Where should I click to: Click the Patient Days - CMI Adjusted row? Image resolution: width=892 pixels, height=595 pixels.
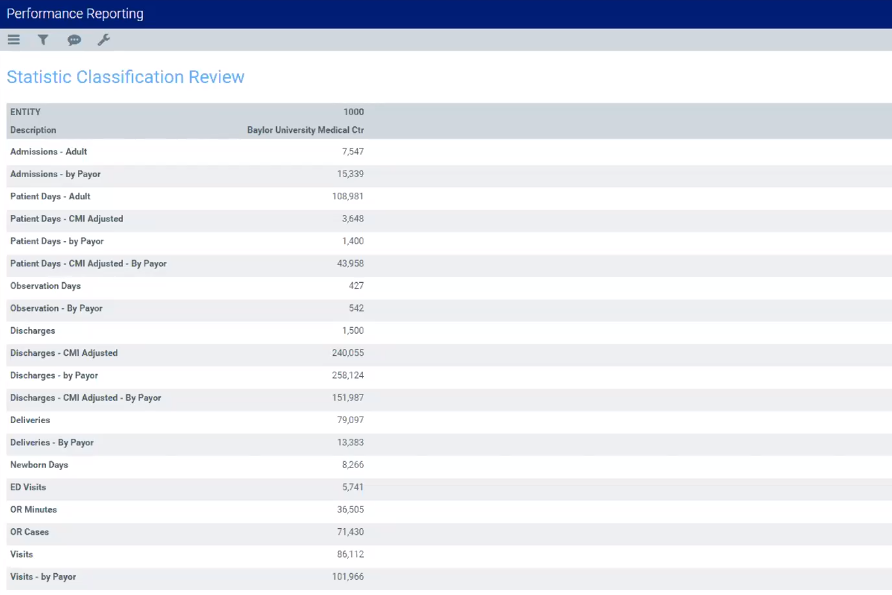66,219
